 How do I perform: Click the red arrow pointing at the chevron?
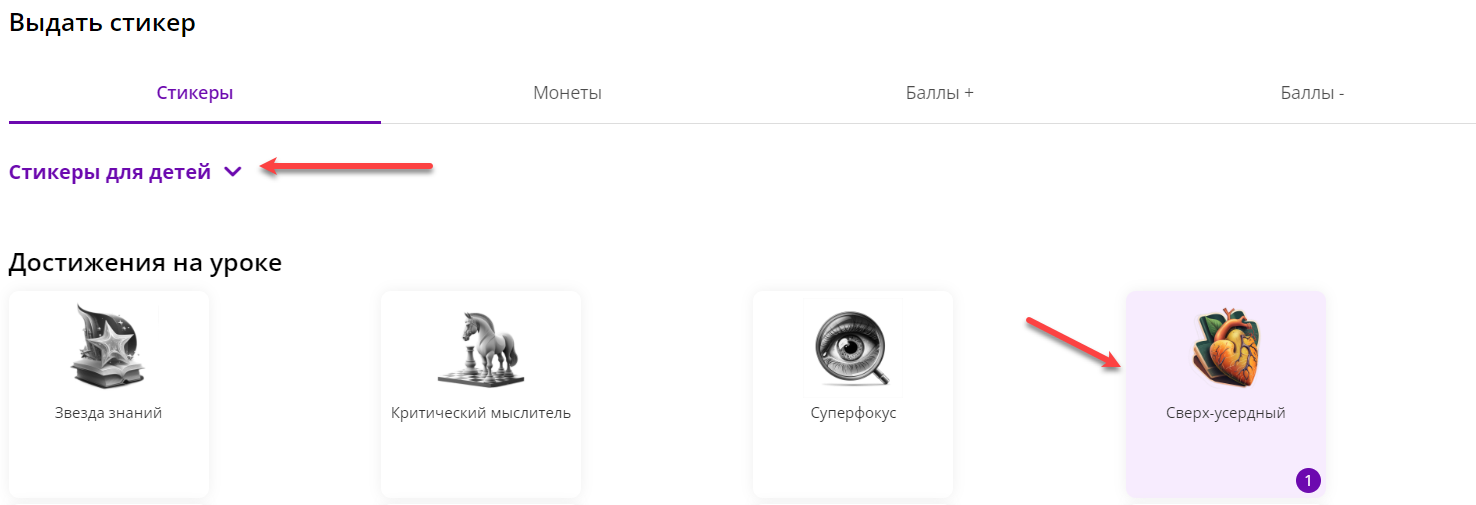346,166
